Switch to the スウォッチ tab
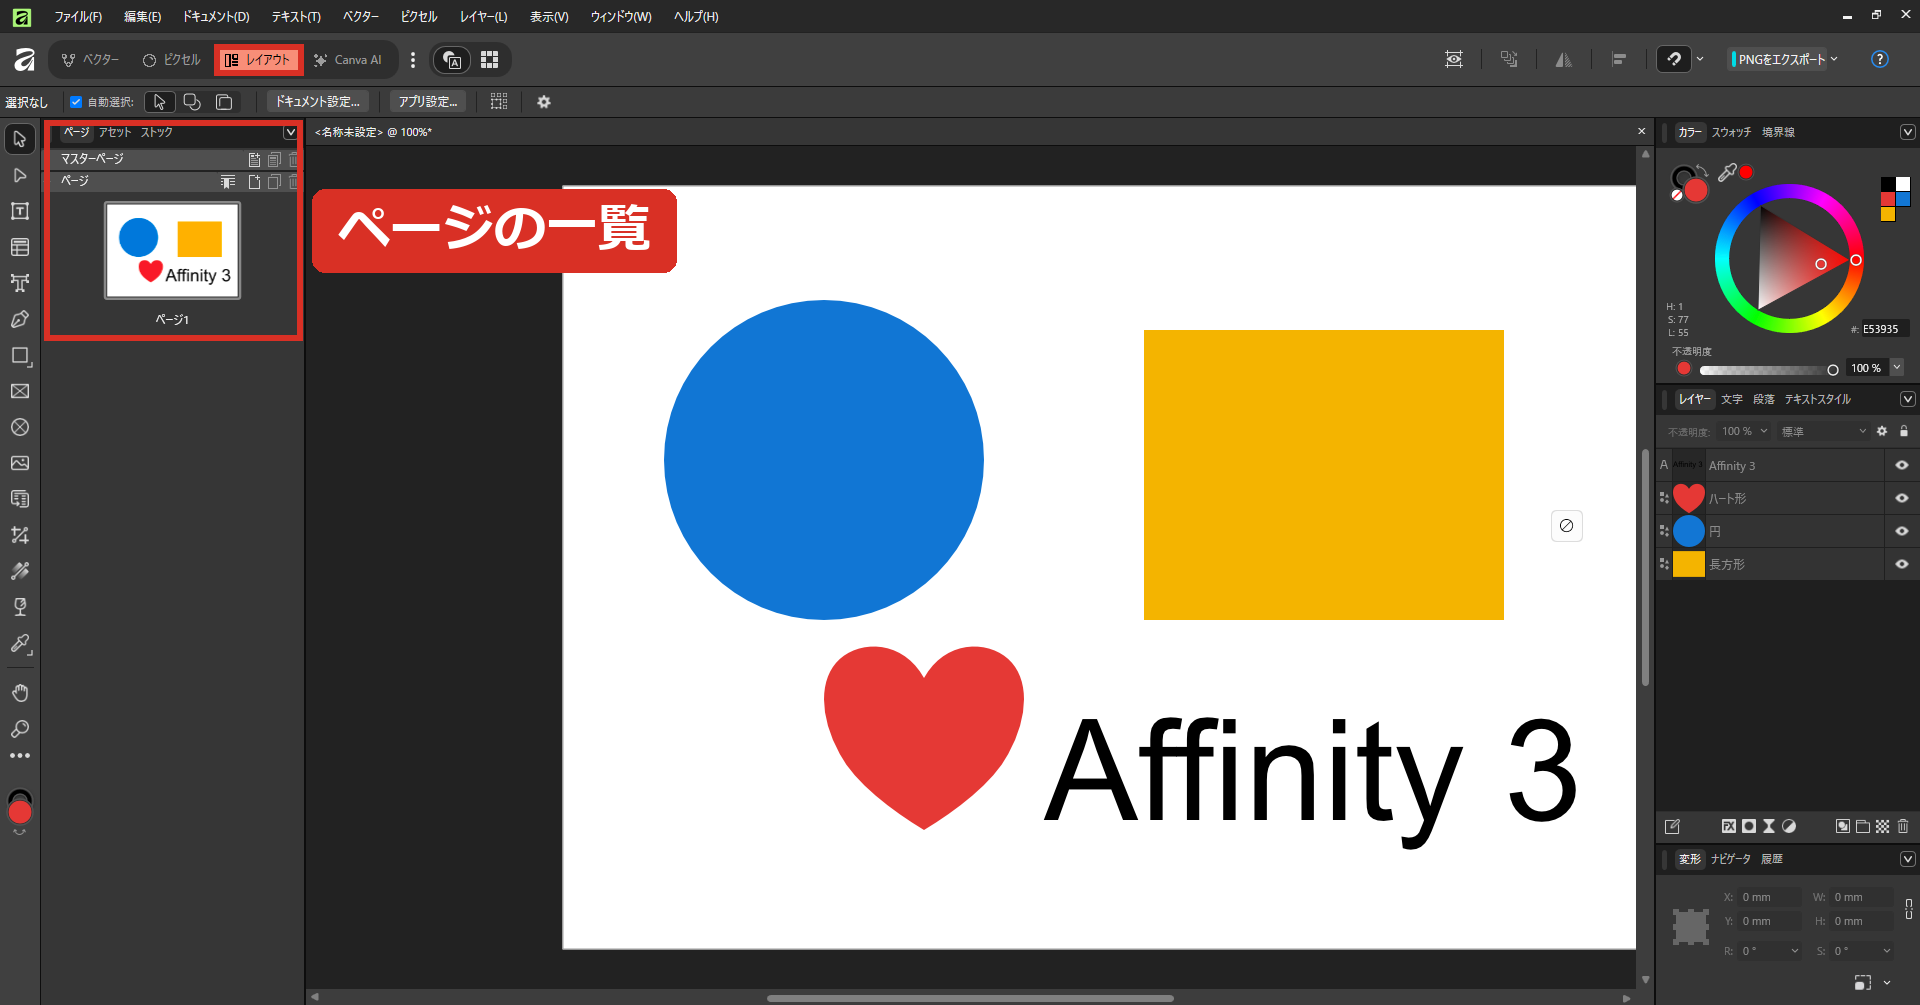The width and height of the screenshot is (1920, 1005). tap(1731, 132)
